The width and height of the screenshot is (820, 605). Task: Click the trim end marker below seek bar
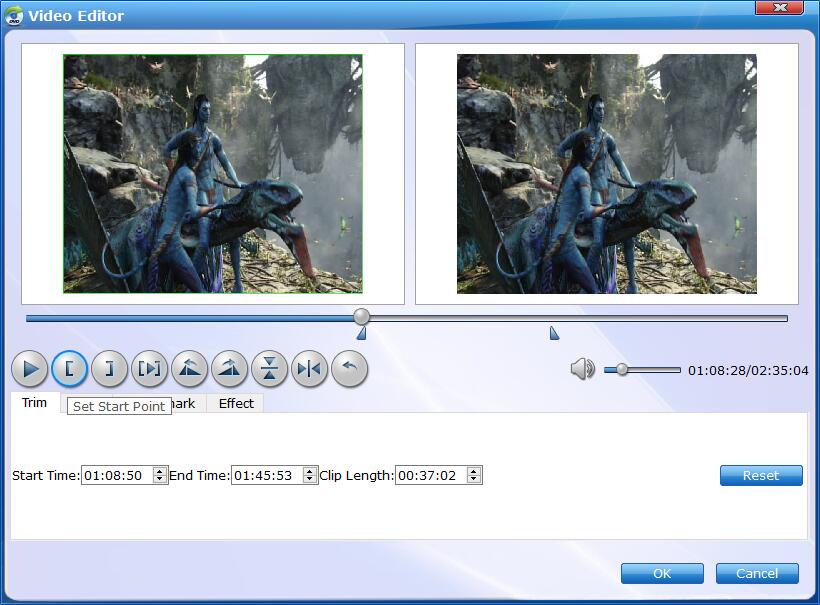click(x=554, y=334)
